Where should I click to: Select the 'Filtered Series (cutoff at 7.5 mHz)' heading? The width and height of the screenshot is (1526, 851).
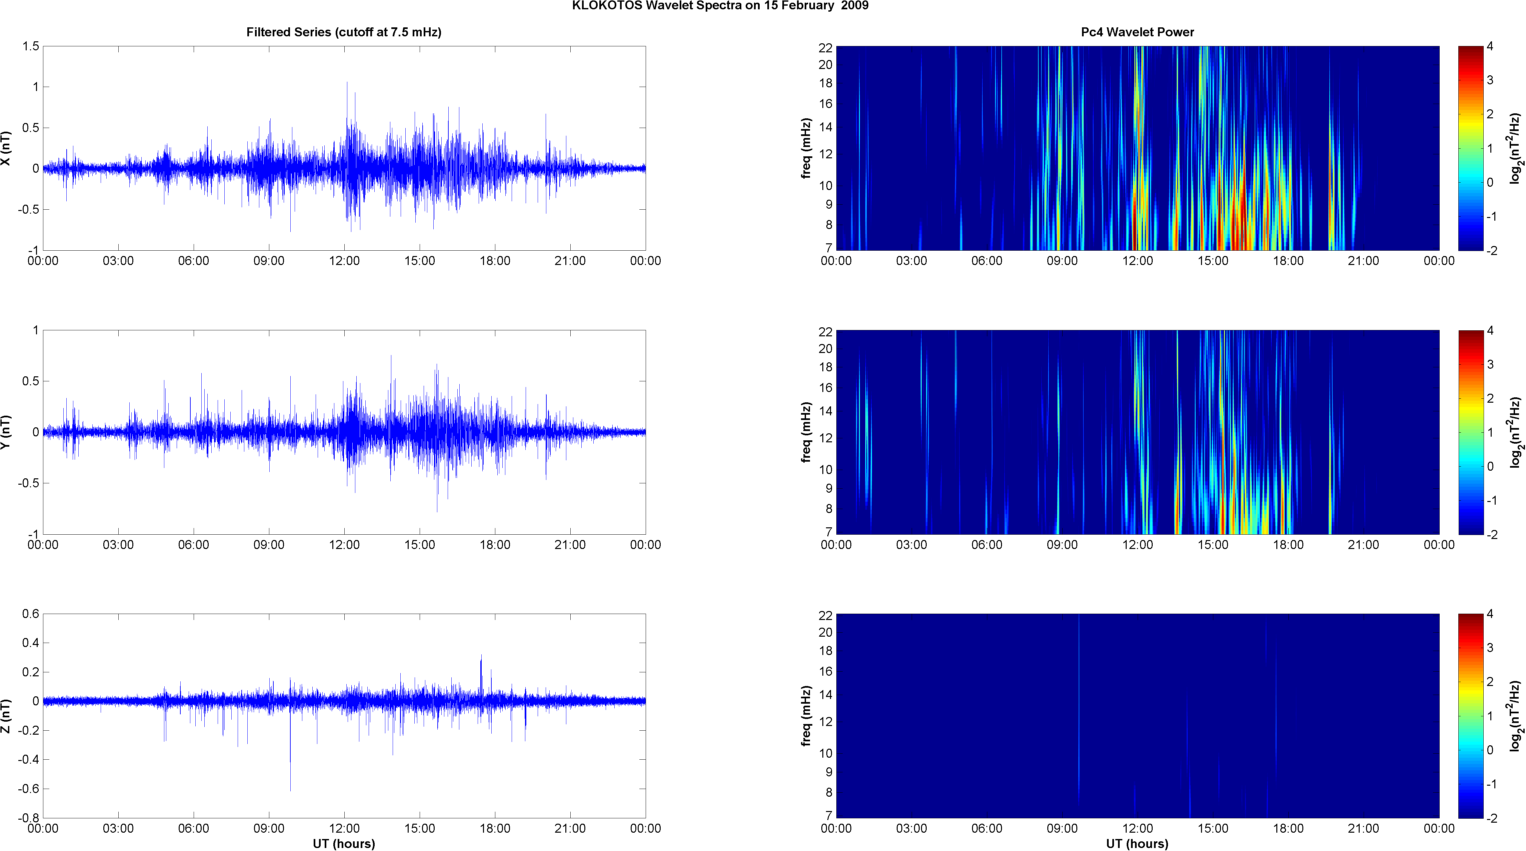[x=344, y=32]
